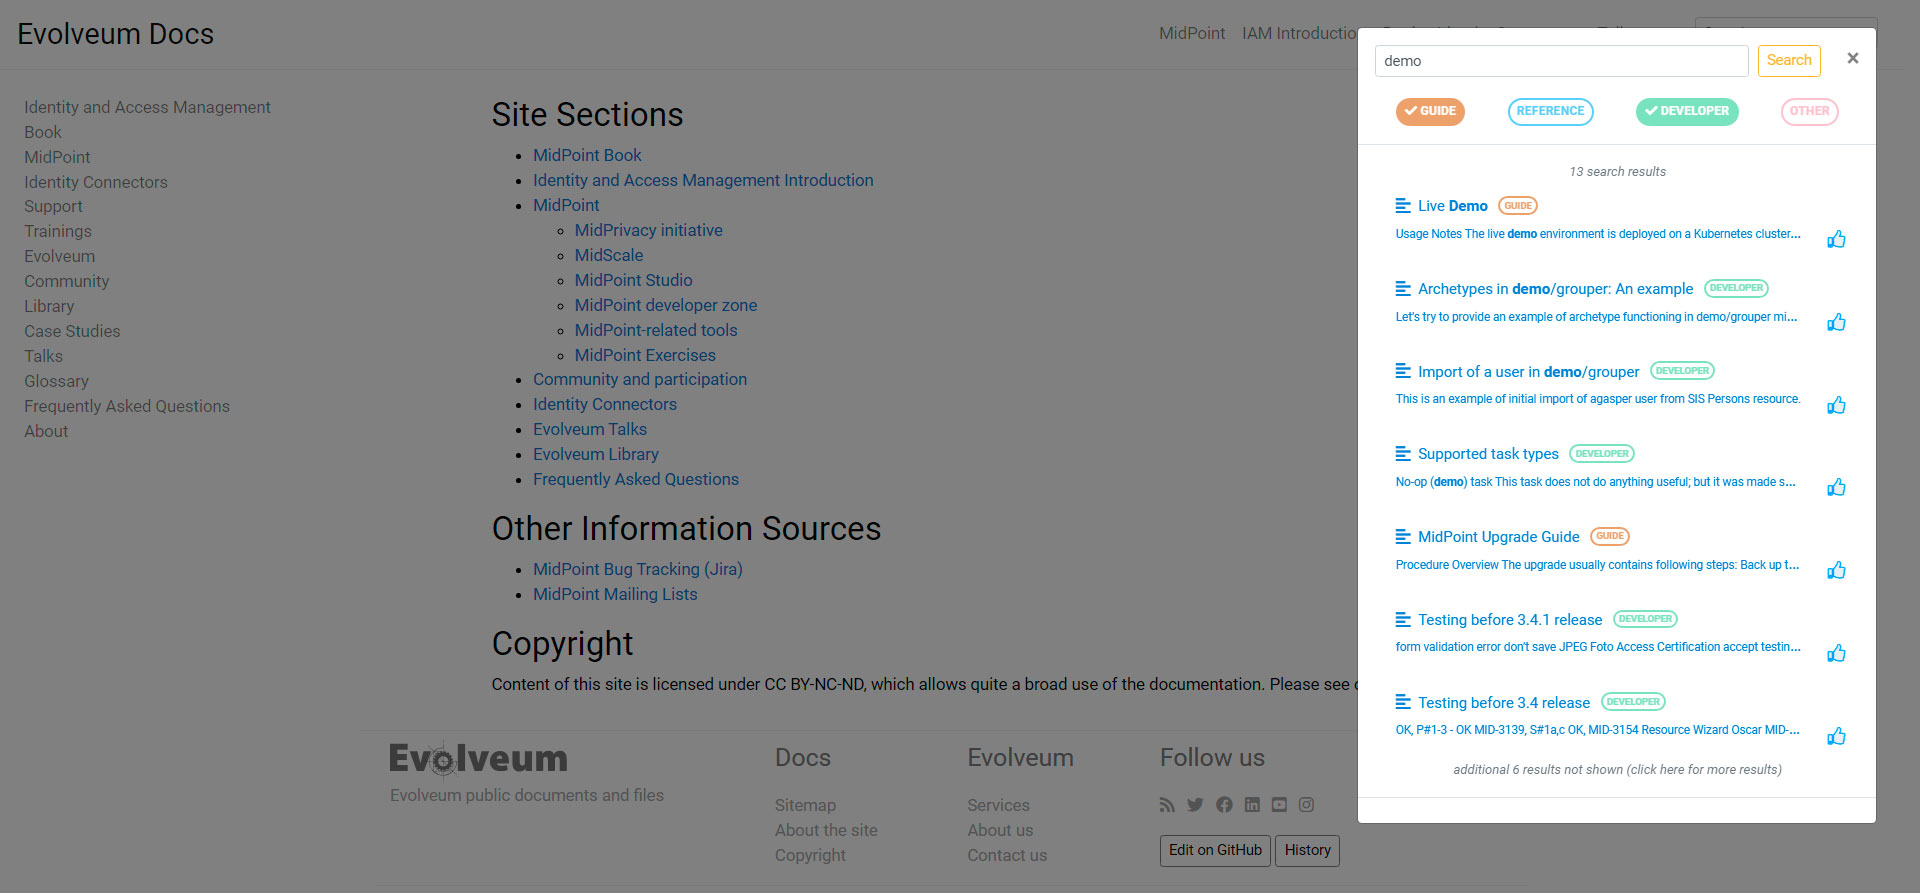Open Import of a user in demo/grouper
Viewport: 1920px width, 893px height.
pyautogui.click(x=1528, y=372)
